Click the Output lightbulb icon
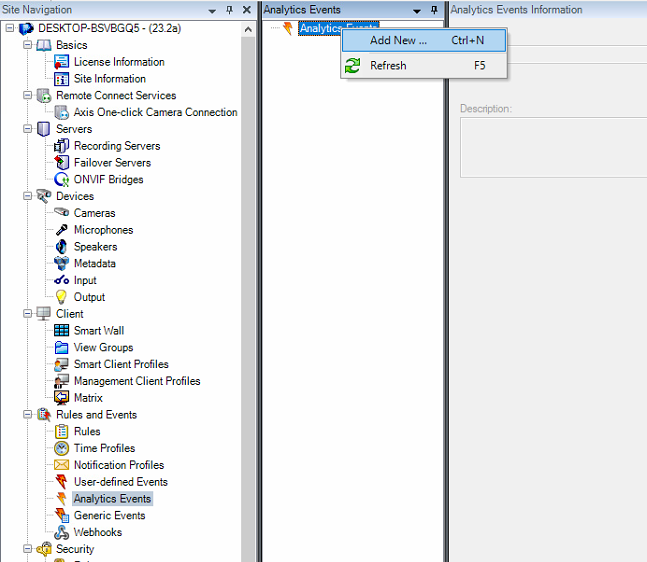Screen dimensions: 647x562 point(62,297)
